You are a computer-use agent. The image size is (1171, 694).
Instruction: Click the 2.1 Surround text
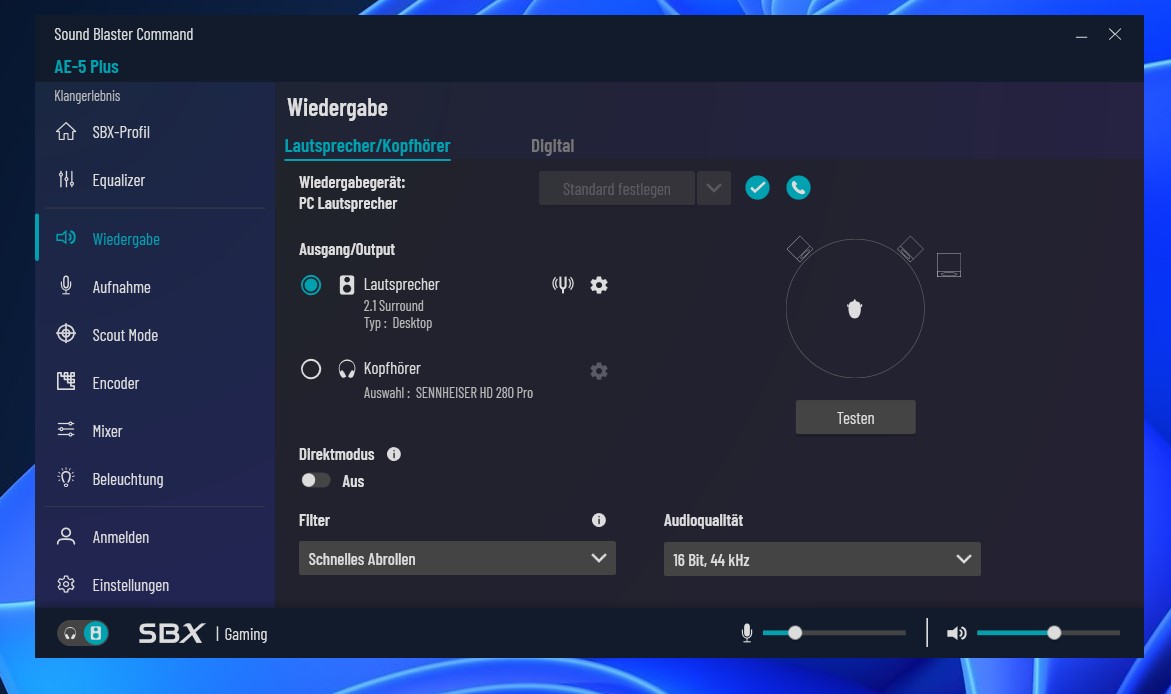point(394,306)
